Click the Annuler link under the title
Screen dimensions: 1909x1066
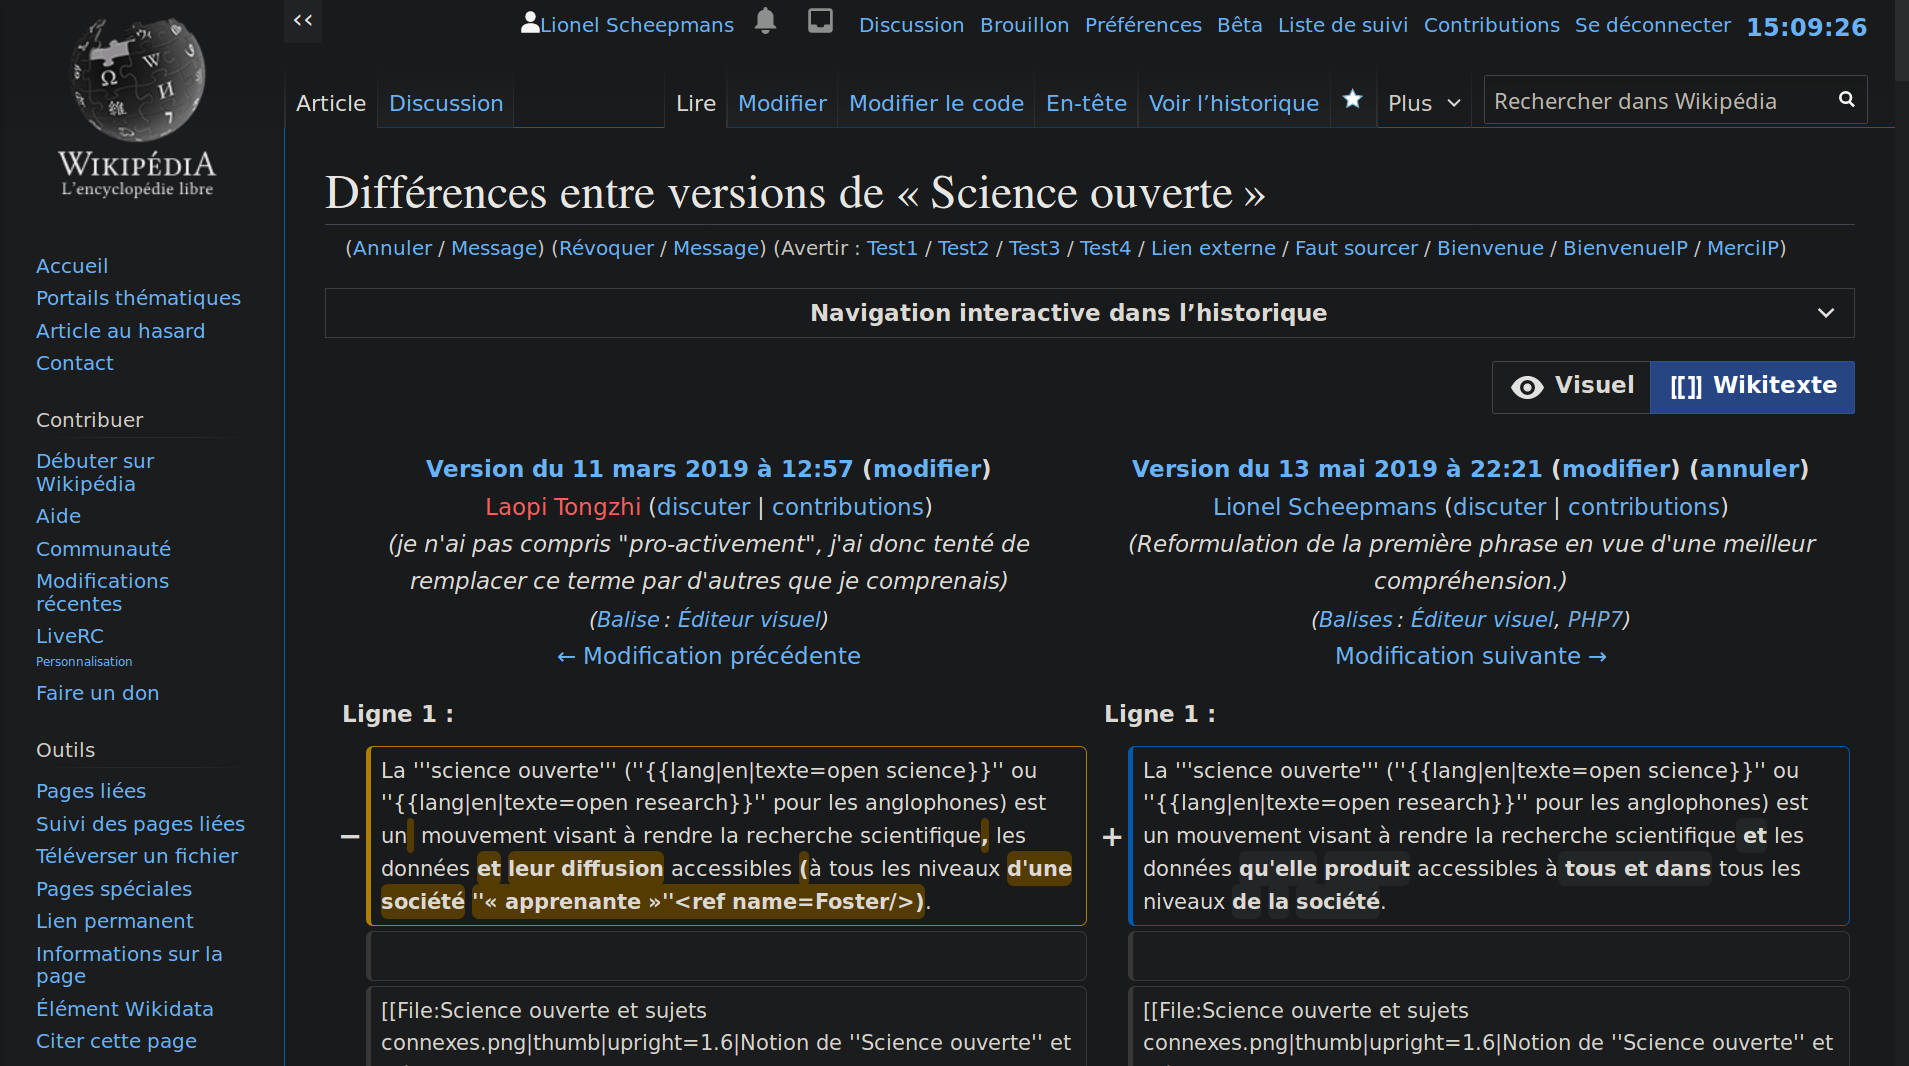pyautogui.click(x=392, y=248)
